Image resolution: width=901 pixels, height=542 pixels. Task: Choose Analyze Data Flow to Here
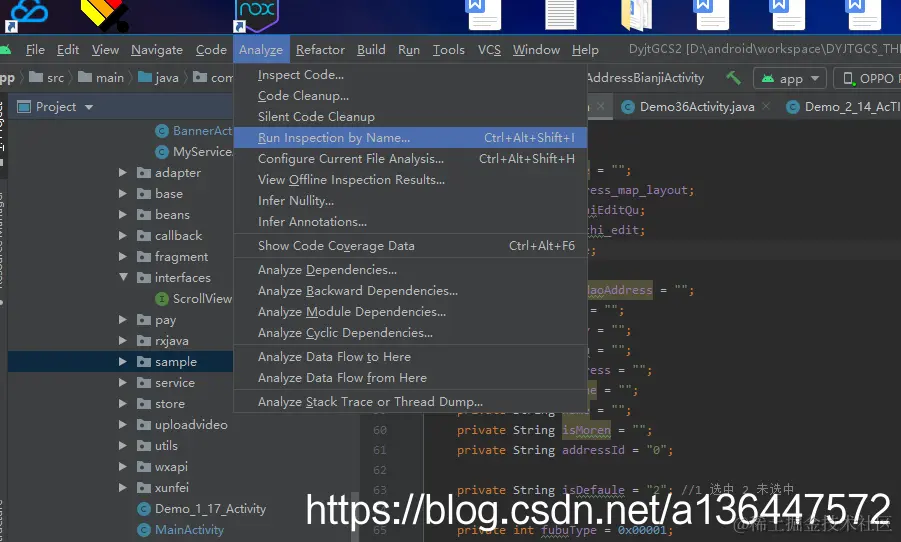click(x=410, y=357)
